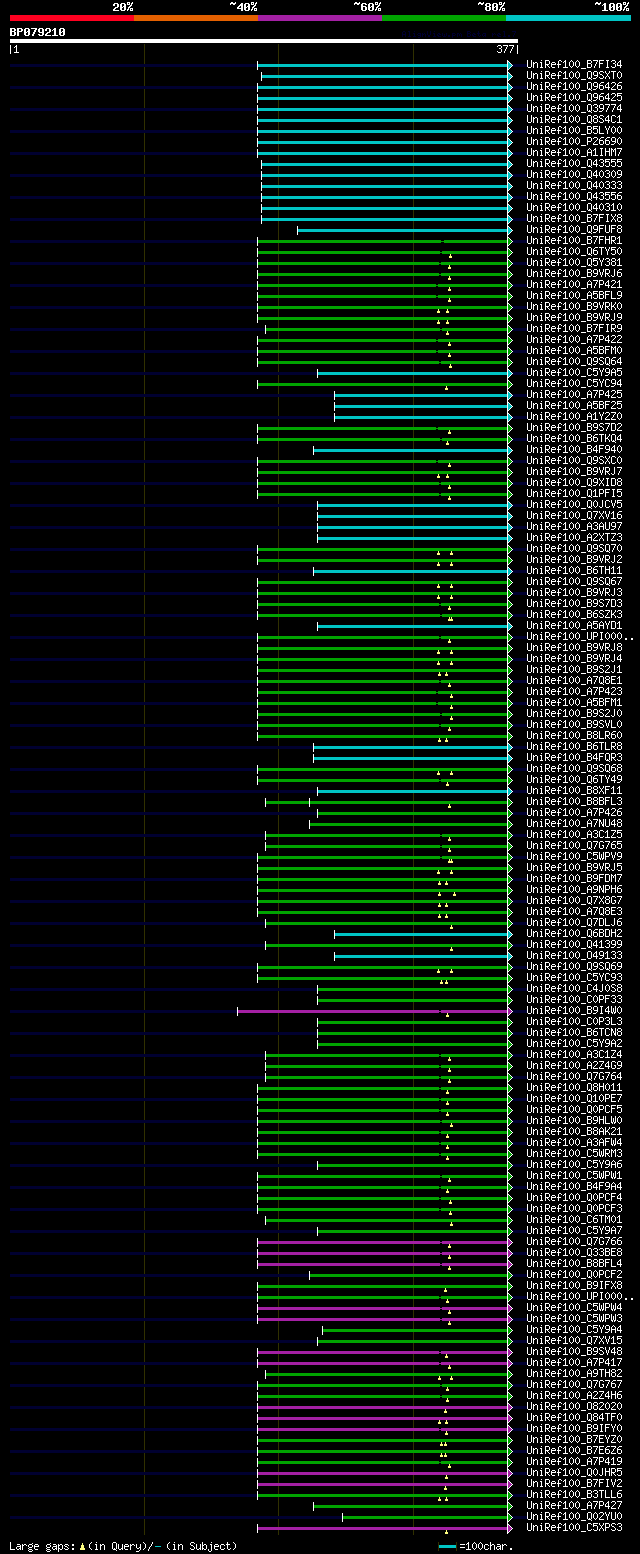
Task: Click label UniRef100_Q9XID8
Action: [574, 483]
